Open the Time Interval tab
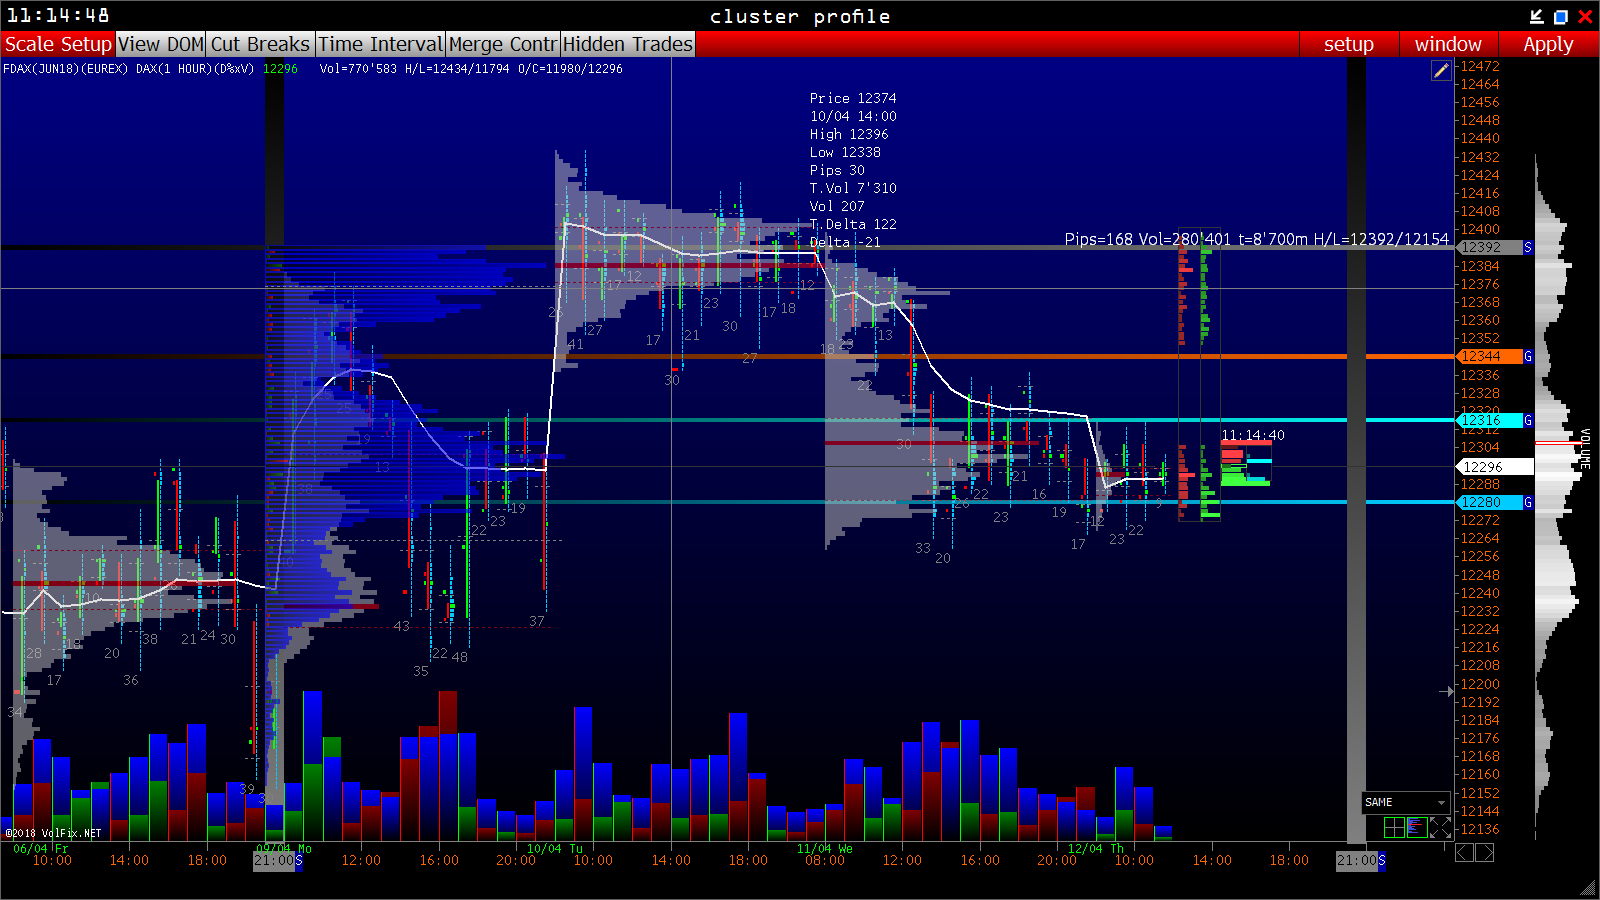Viewport: 1600px width, 900px height. click(380, 44)
